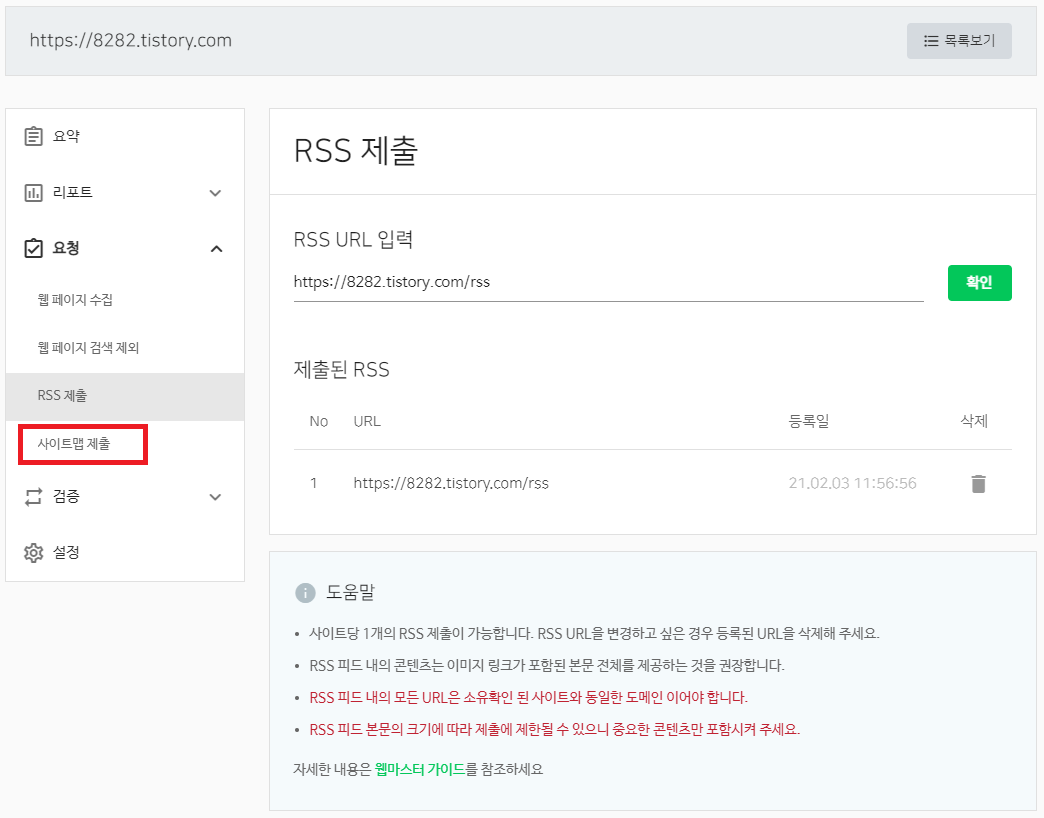This screenshot has height=818, width=1044.
Task: Click the RSS URL input field
Action: coord(609,283)
